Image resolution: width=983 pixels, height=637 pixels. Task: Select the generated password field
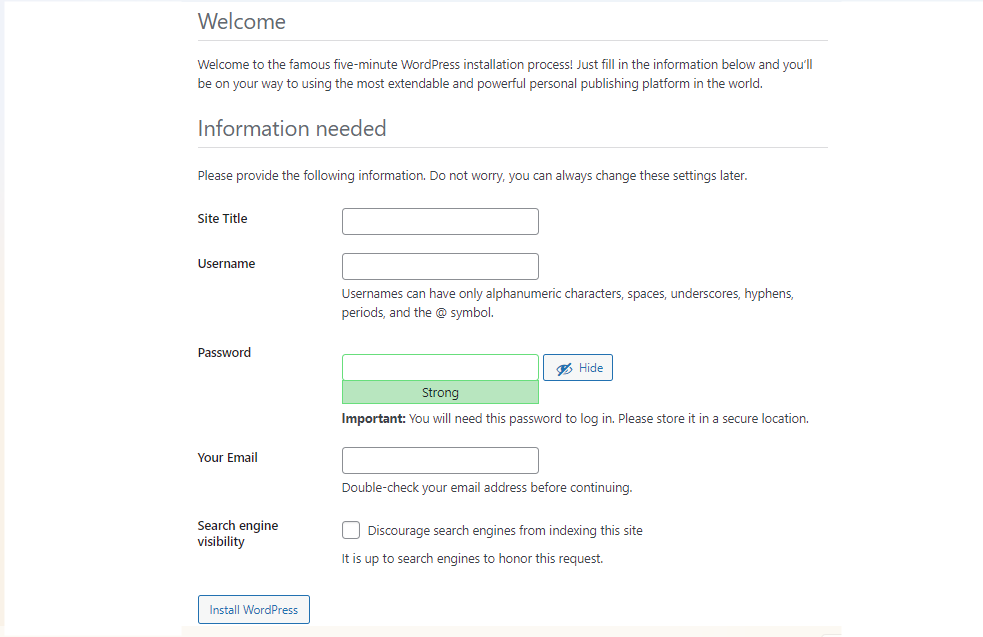[440, 367]
